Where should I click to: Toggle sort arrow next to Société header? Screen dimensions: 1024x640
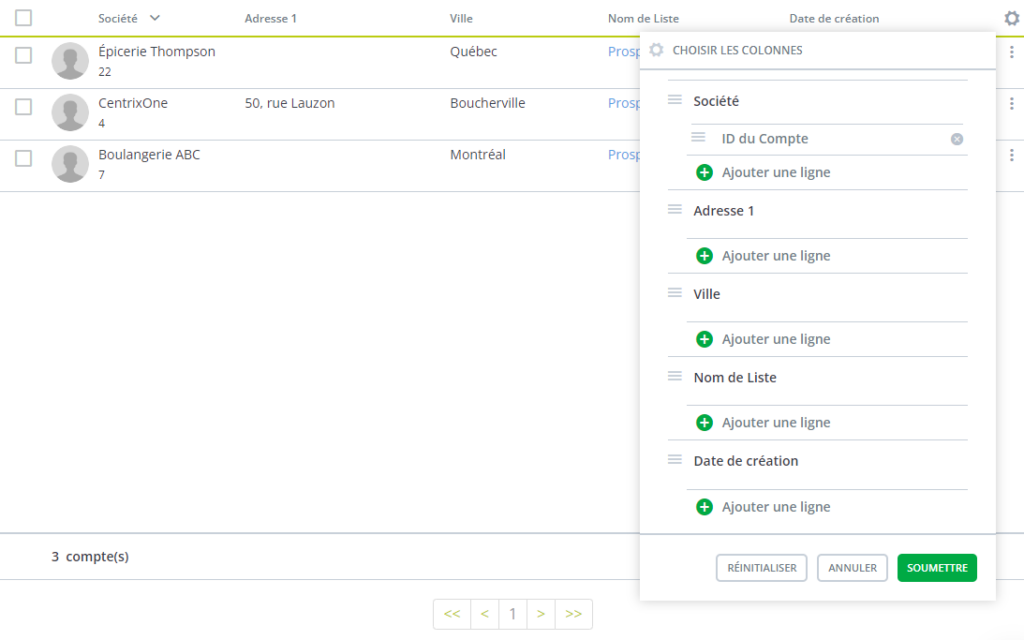155,18
